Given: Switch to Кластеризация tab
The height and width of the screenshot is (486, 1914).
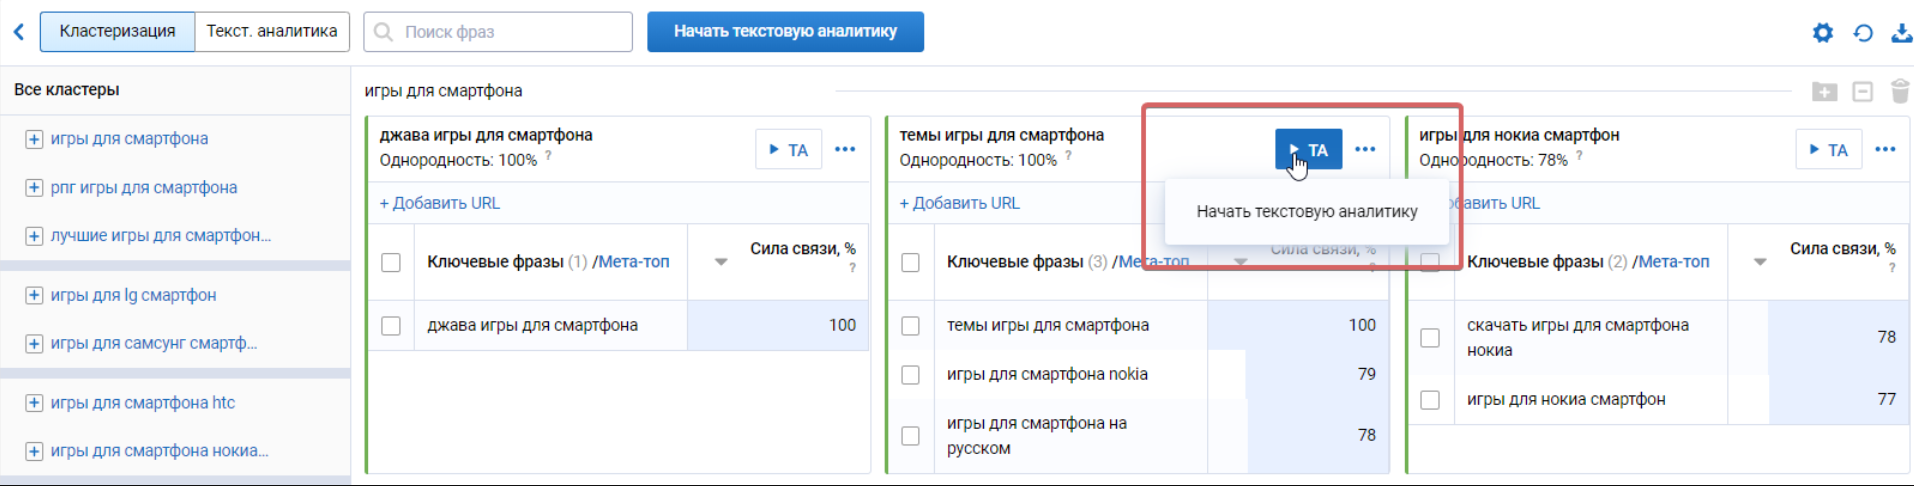Looking at the screenshot, I should point(117,32).
